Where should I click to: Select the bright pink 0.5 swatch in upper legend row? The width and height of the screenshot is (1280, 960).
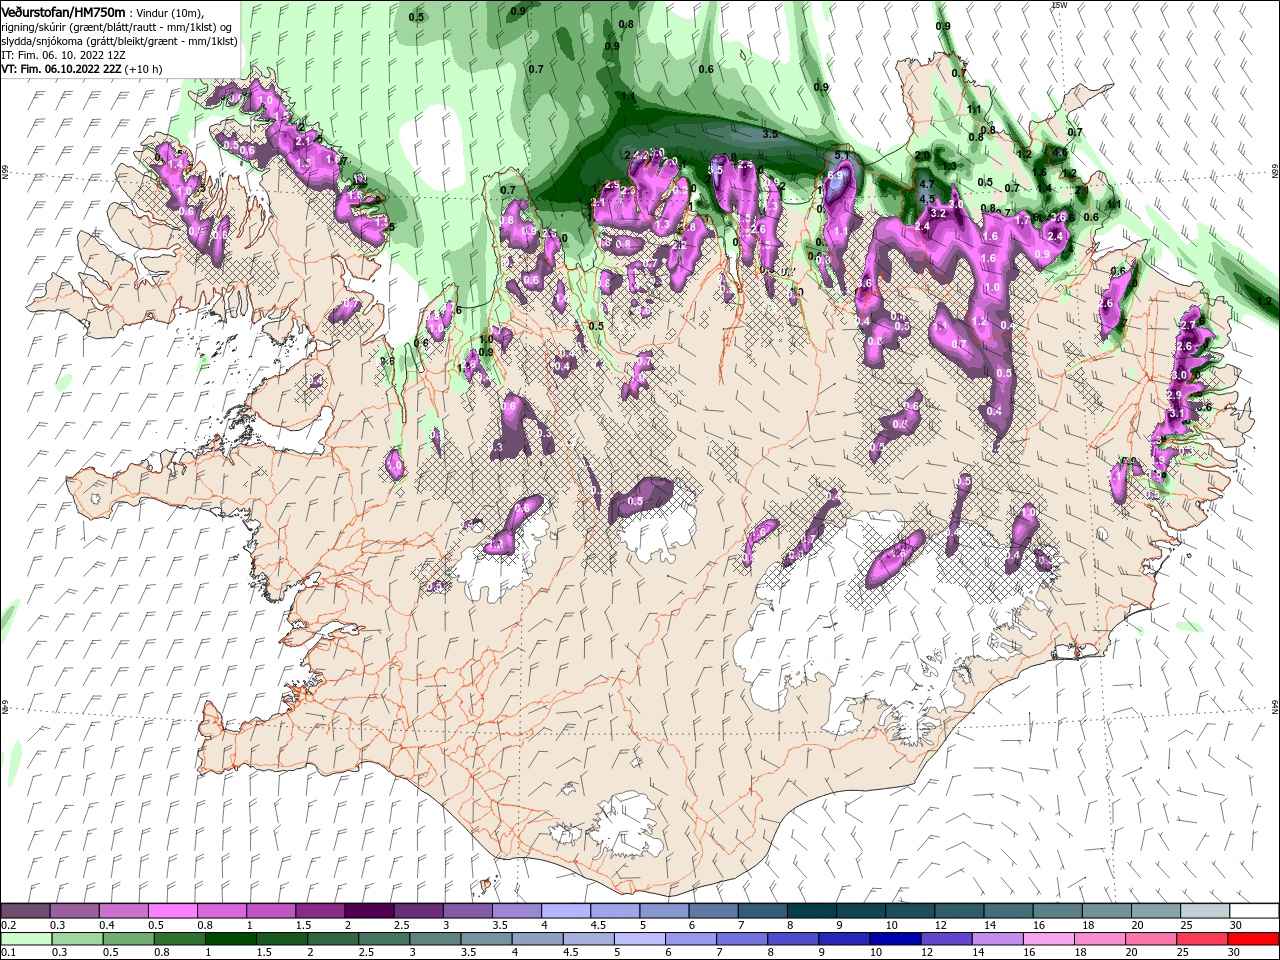[x=172, y=911]
